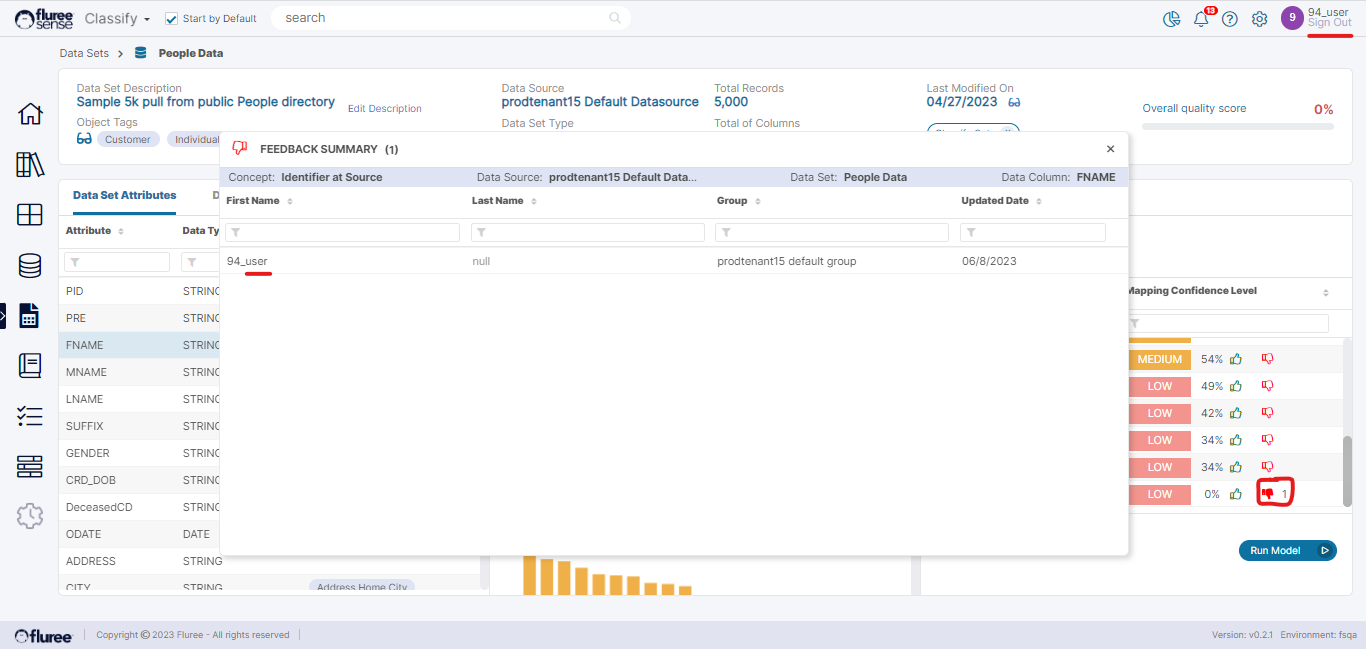The image size is (1366, 649).
Task: Open the Classify dropdown menu
Action: tap(117, 18)
